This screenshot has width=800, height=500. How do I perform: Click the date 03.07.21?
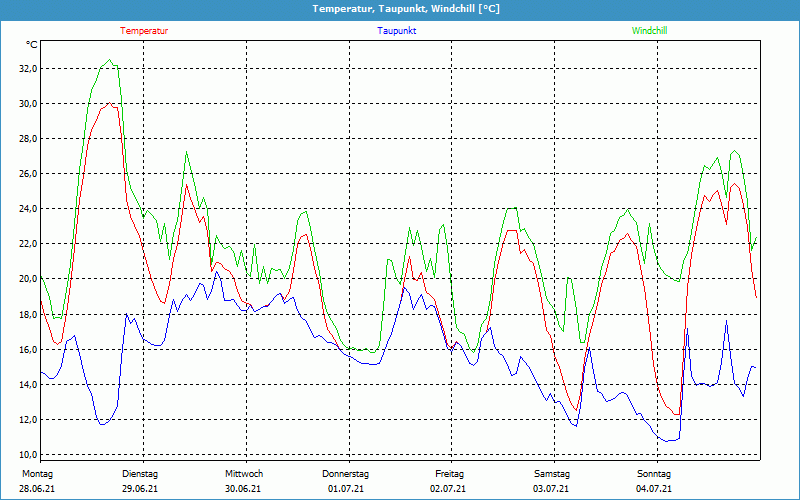[x=551, y=489]
